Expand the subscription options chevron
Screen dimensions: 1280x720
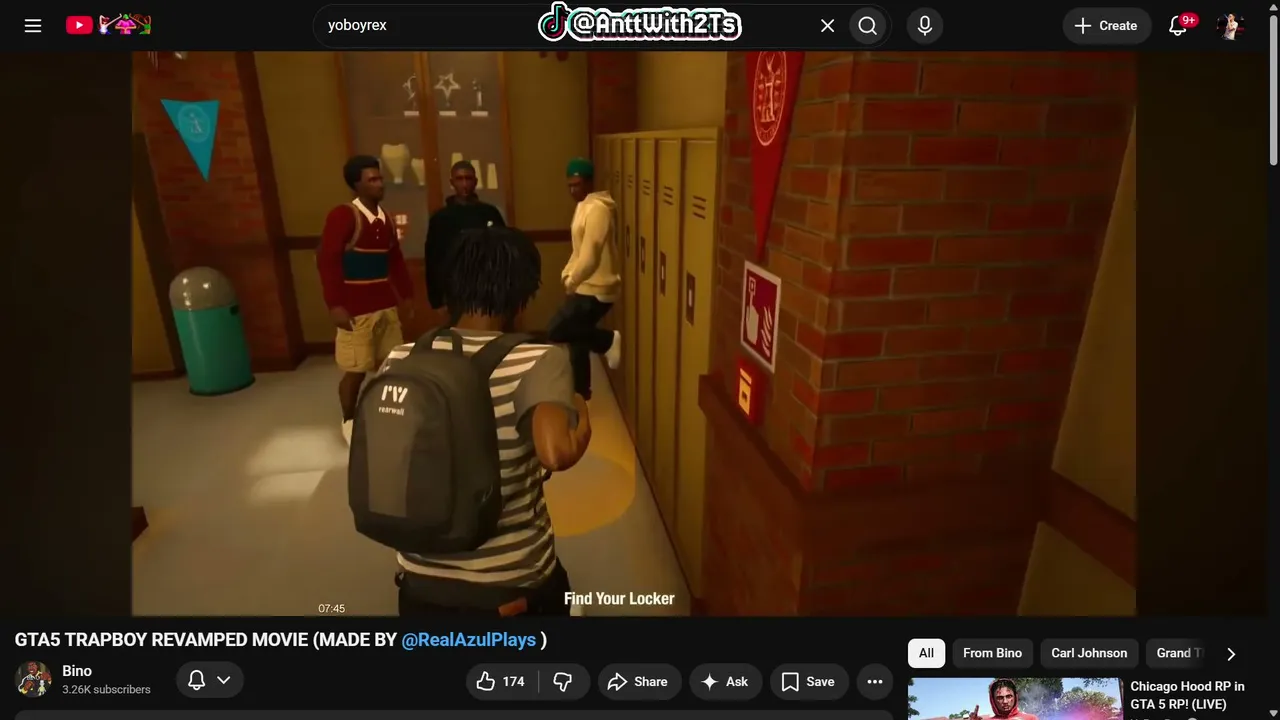[224, 680]
